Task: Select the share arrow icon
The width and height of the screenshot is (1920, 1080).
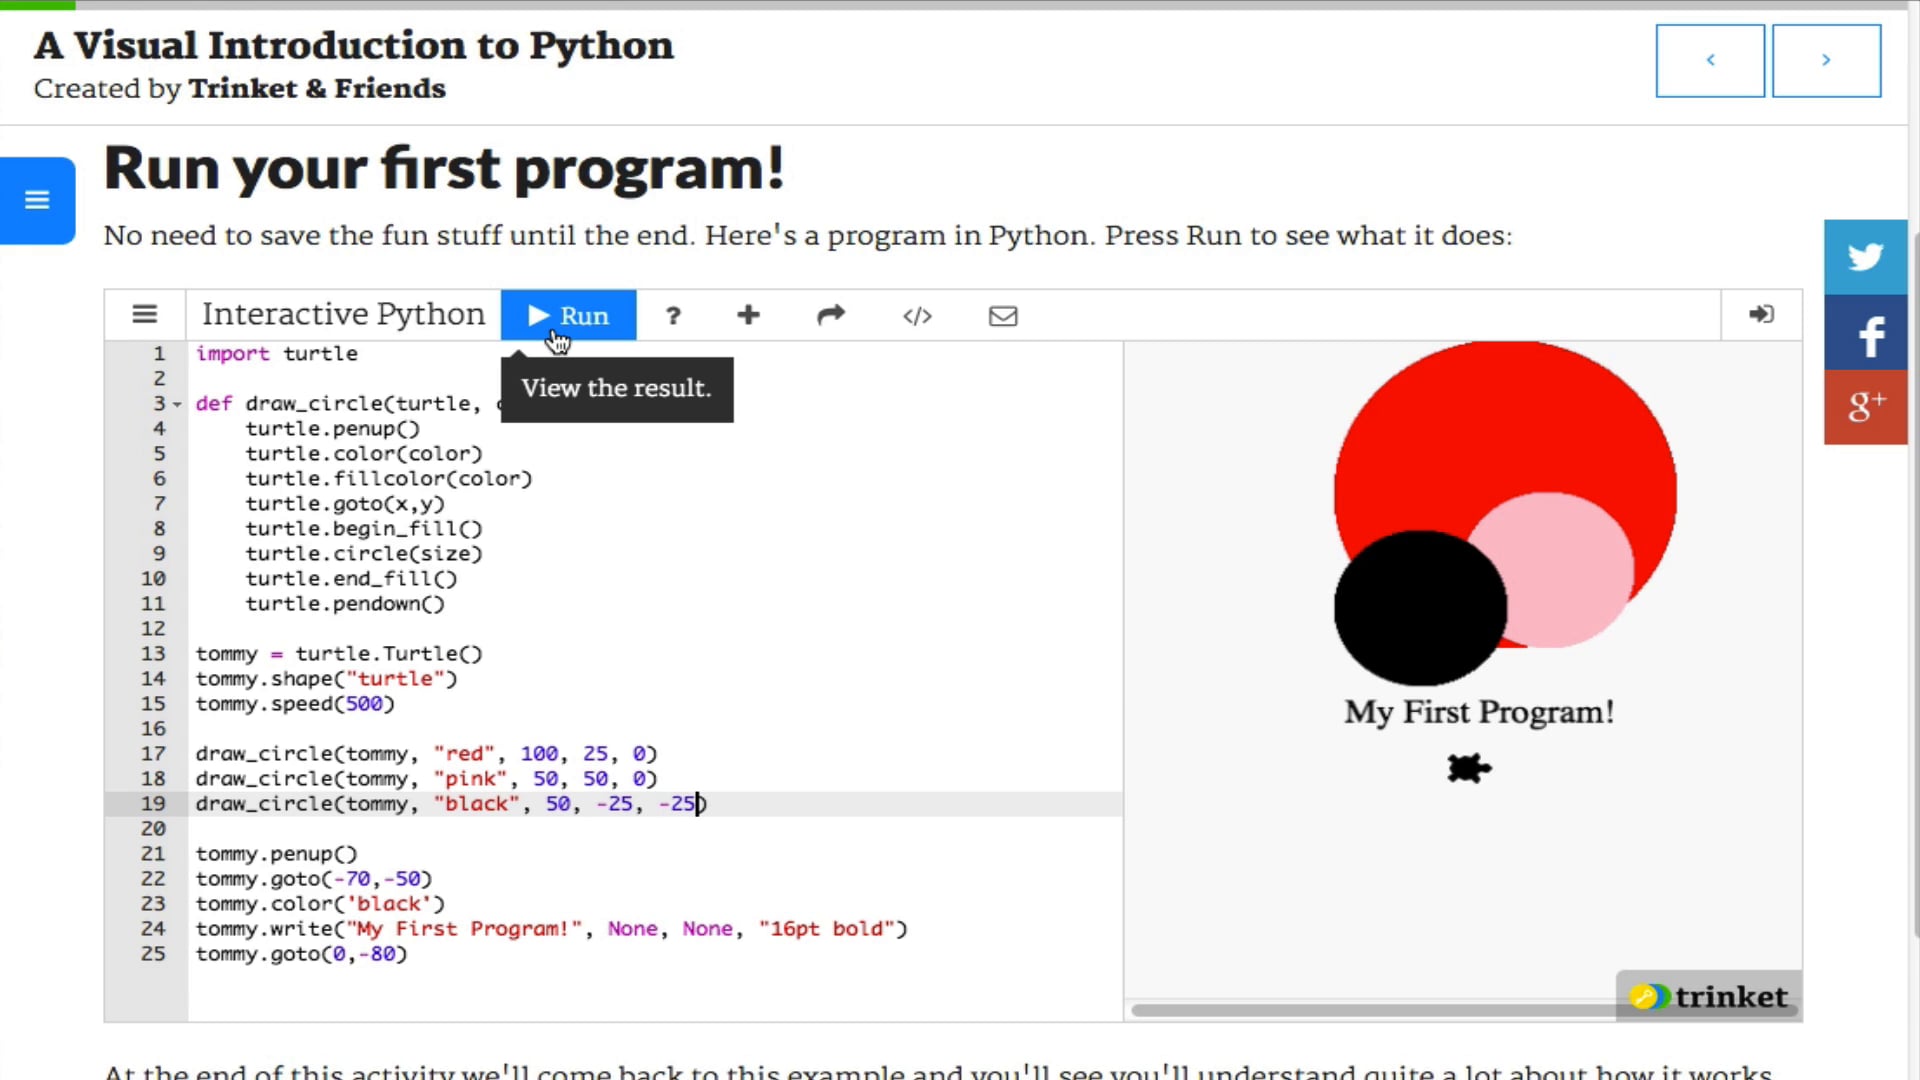Action: (x=831, y=316)
